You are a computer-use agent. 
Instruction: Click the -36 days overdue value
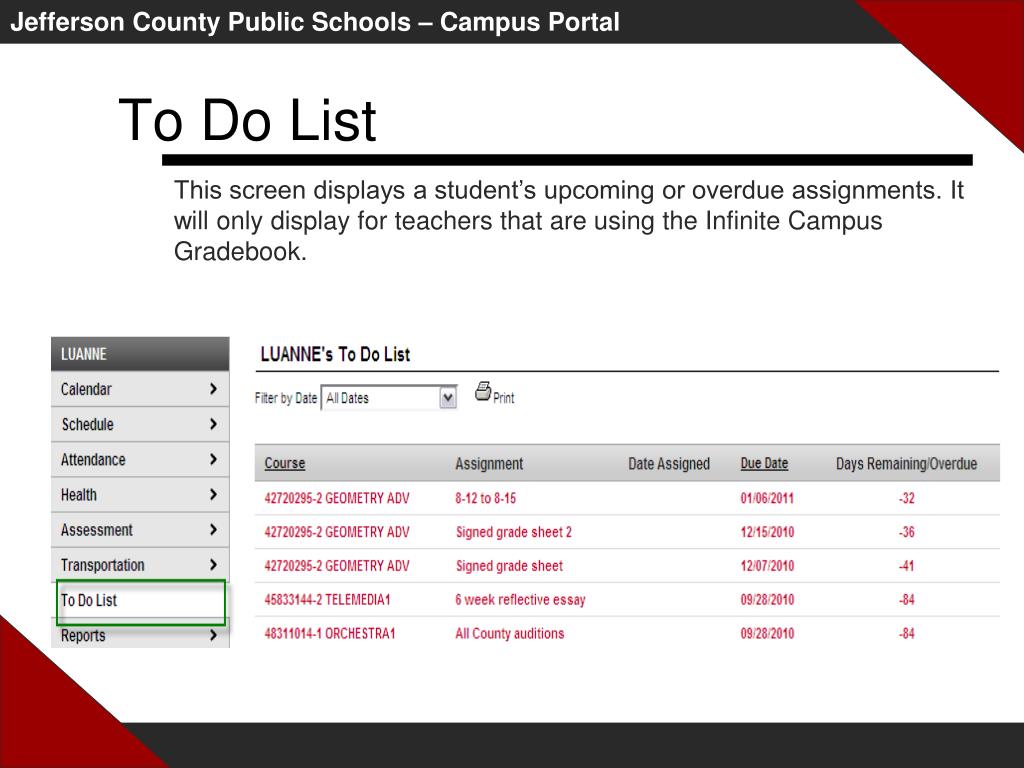tap(906, 532)
